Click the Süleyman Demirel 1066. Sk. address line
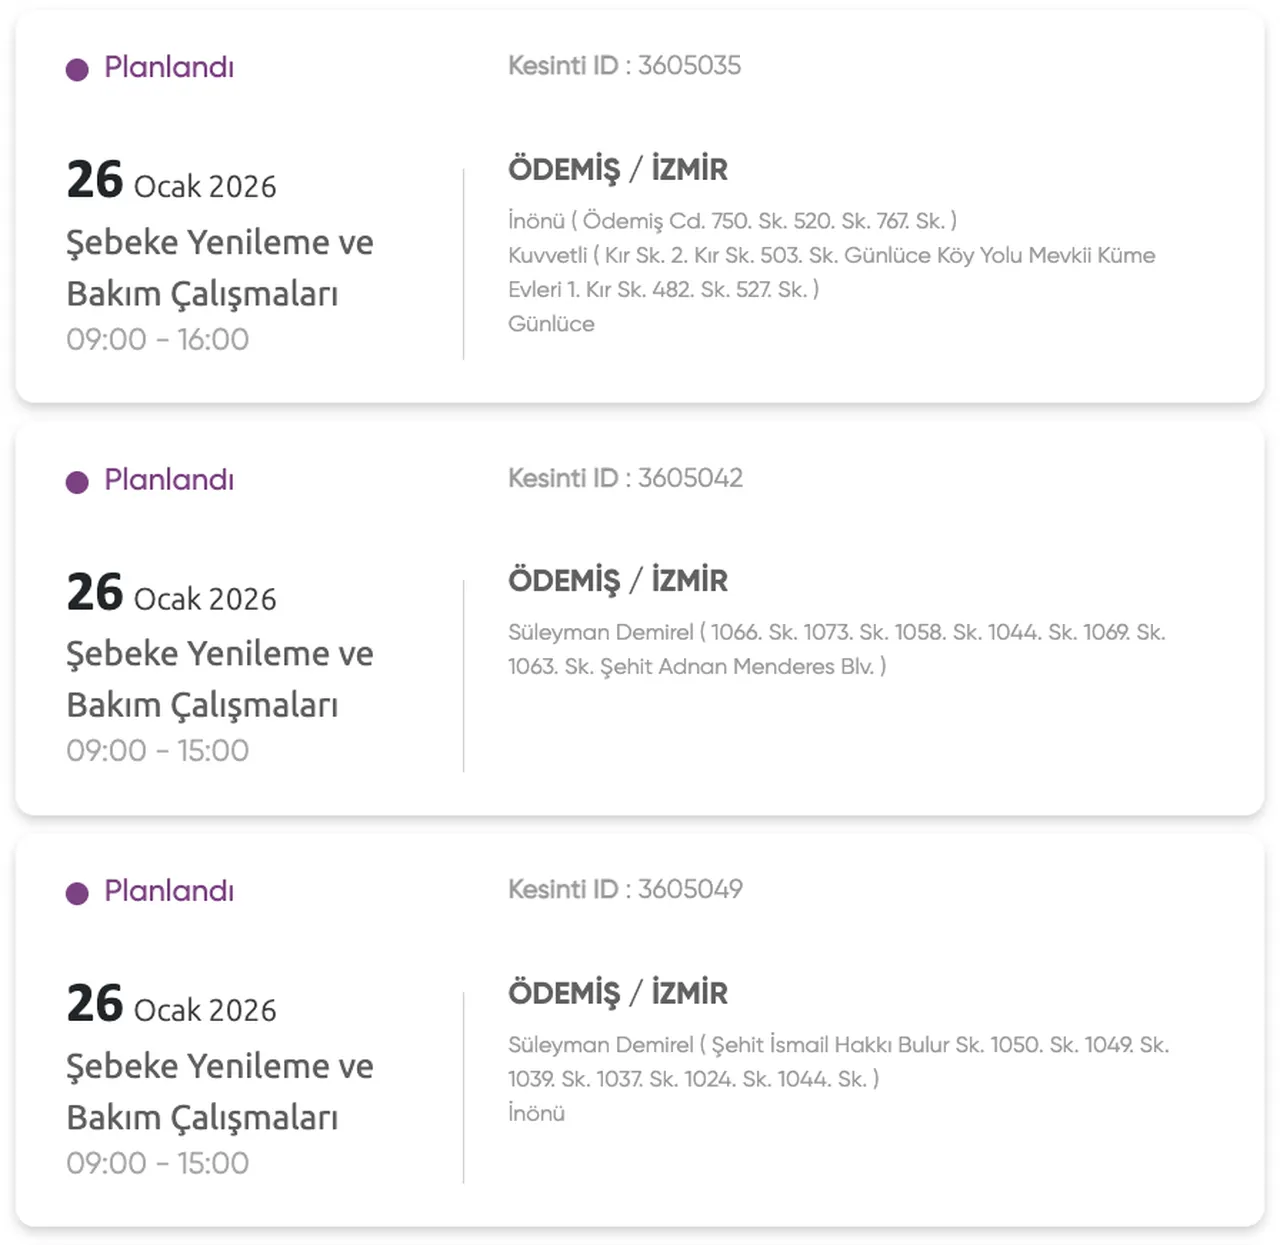1280x1245 pixels. click(x=836, y=633)
